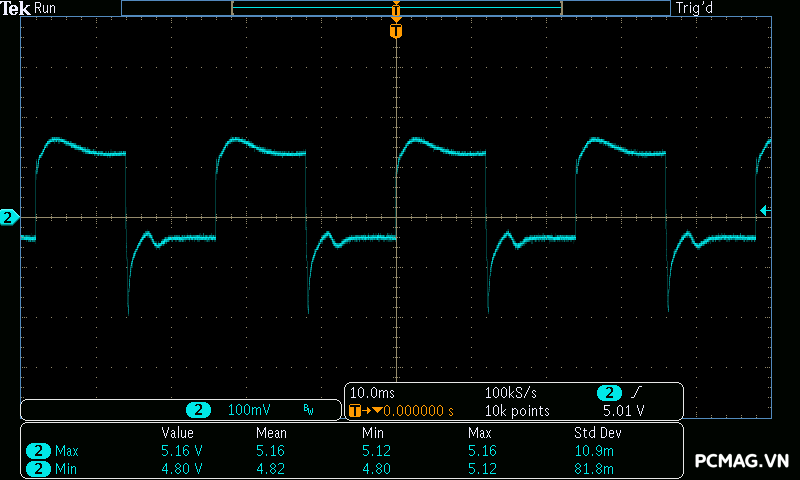
Task: Select the channel 2 ground reference marker
Action: pos(9,217)
